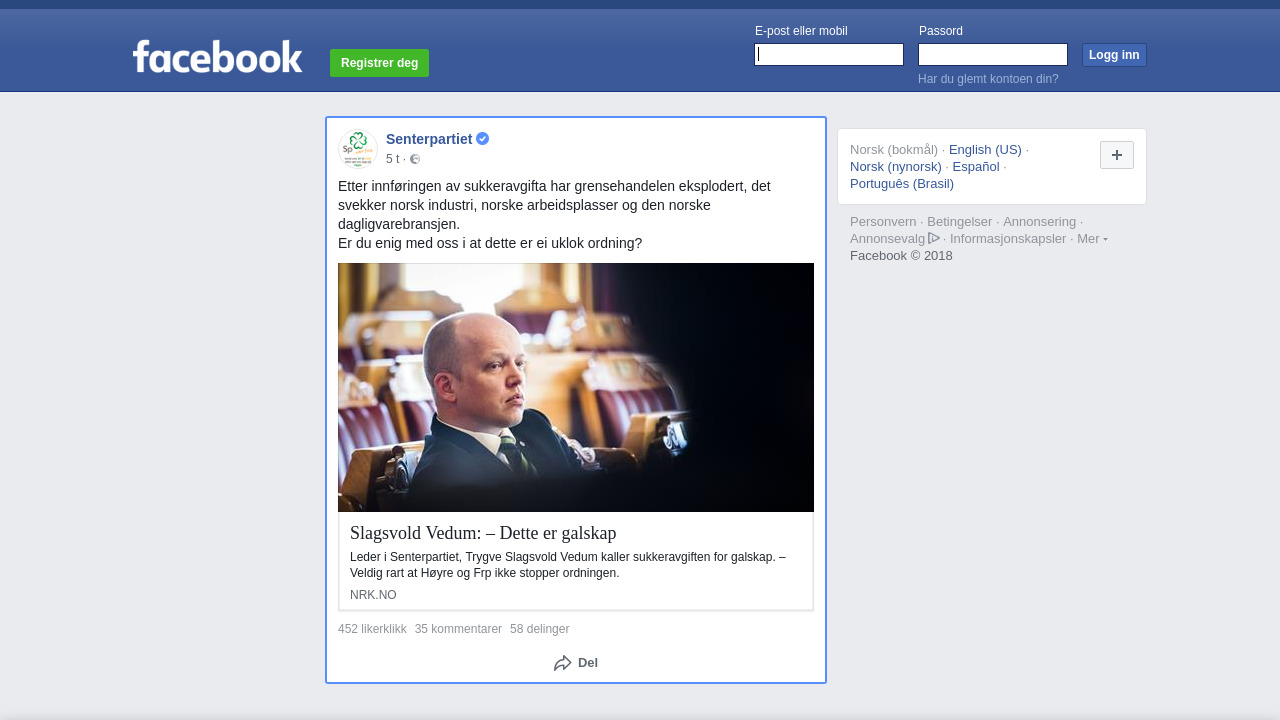Click the article description about Trygve Slagsvold Vedum
The width and height of the screenshot is (1280, 720).
click(568, 565)
